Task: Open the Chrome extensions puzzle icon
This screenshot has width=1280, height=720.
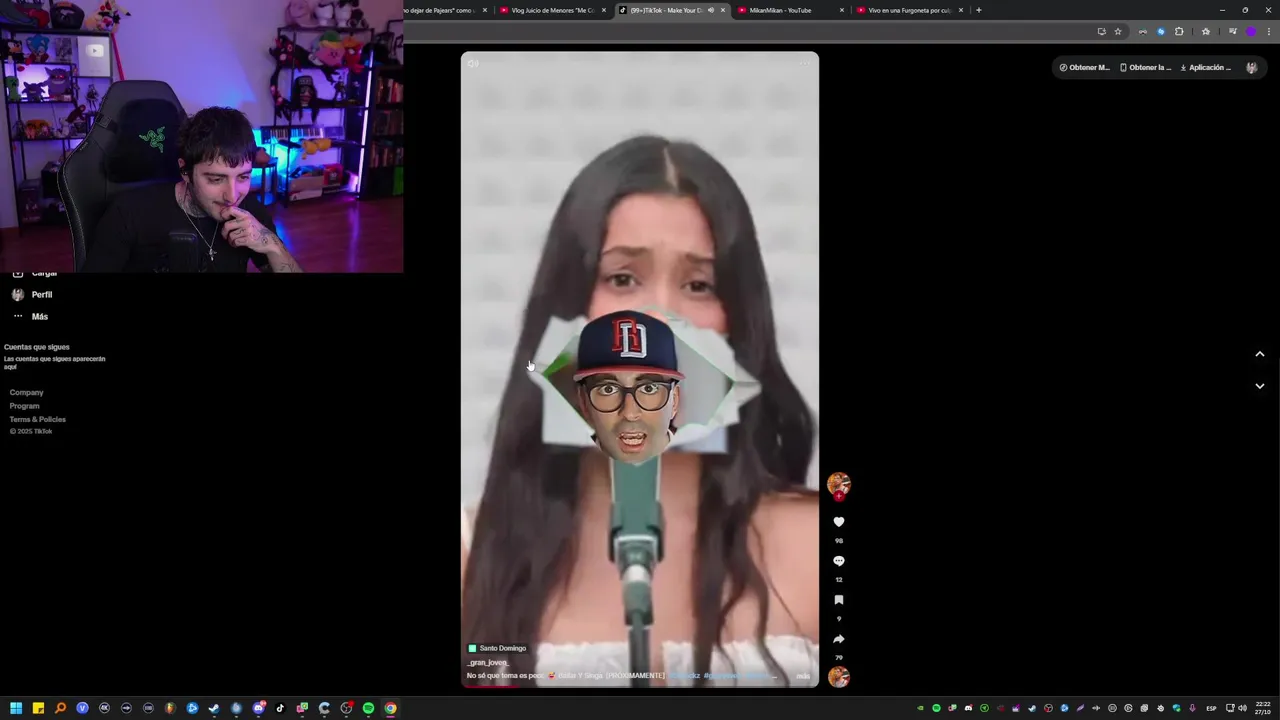Action: pyautogui.click(x=1179, y=31)
